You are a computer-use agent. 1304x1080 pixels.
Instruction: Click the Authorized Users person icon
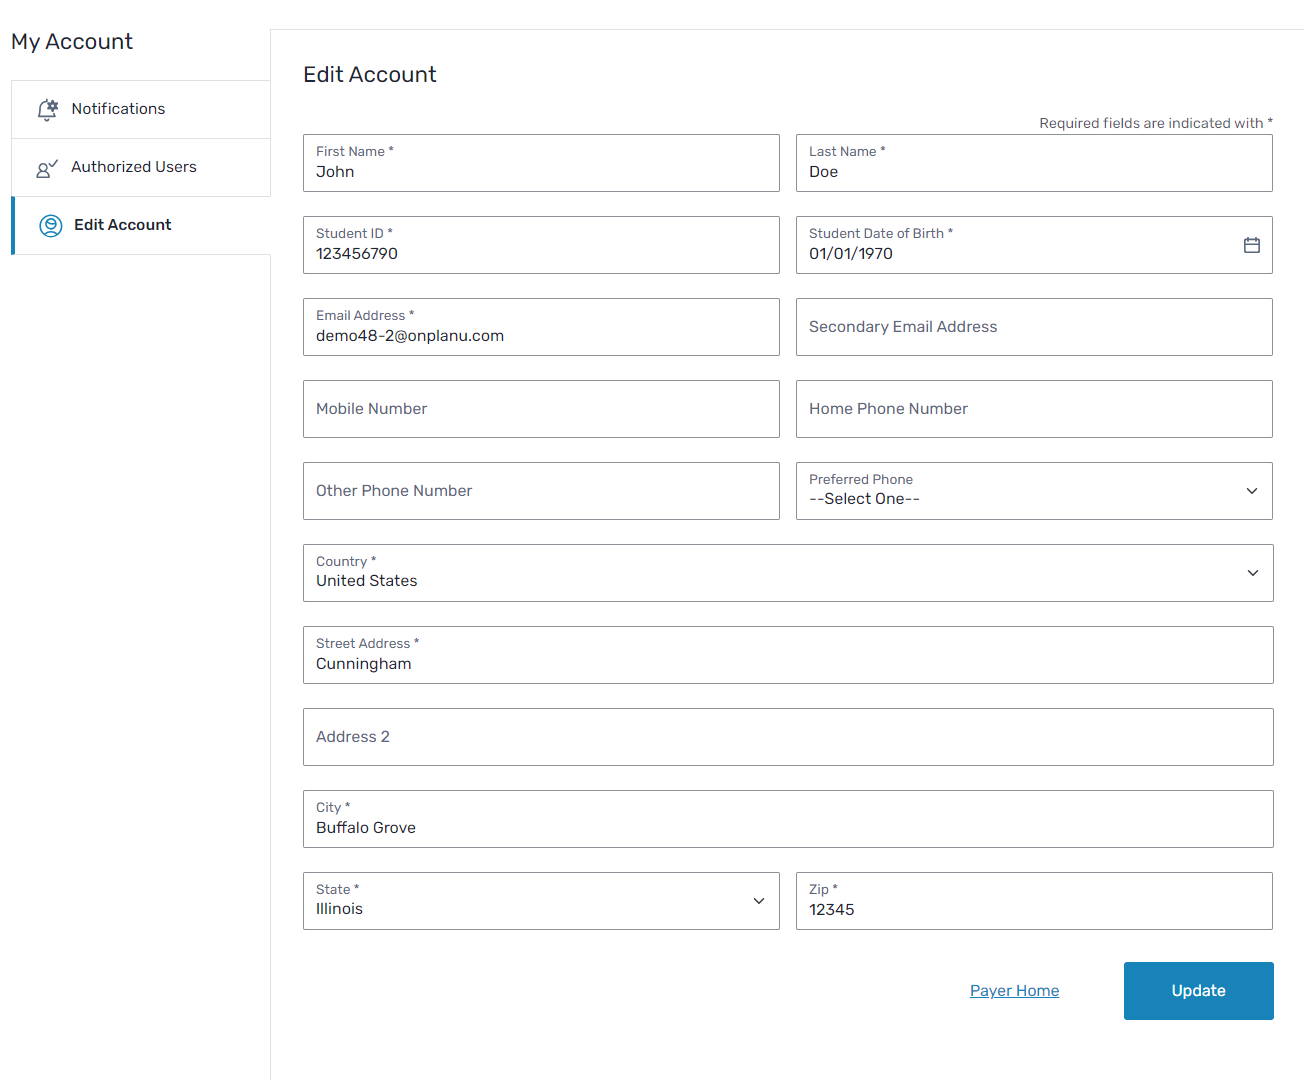point(46,168)
